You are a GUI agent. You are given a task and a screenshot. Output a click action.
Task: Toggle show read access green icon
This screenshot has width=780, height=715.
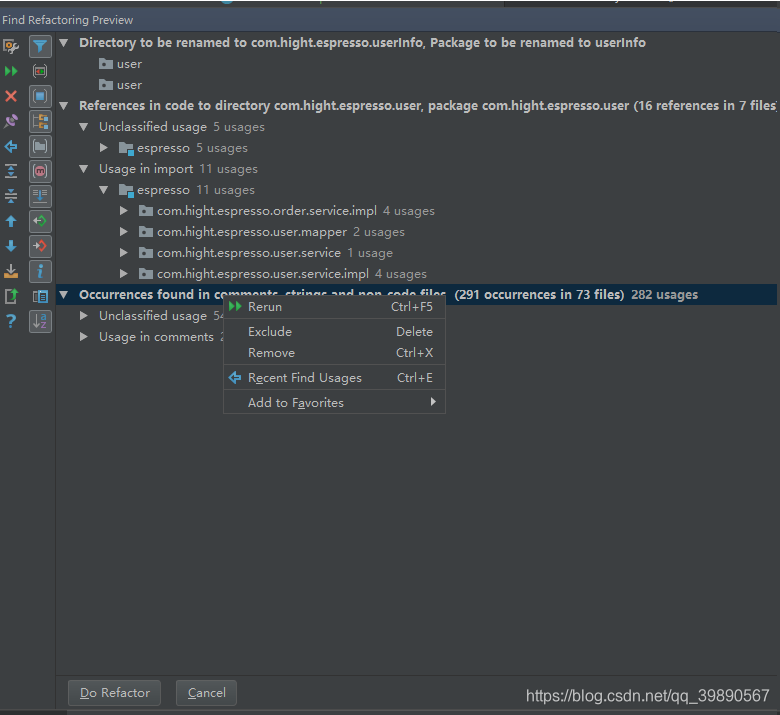pos(40,221)
